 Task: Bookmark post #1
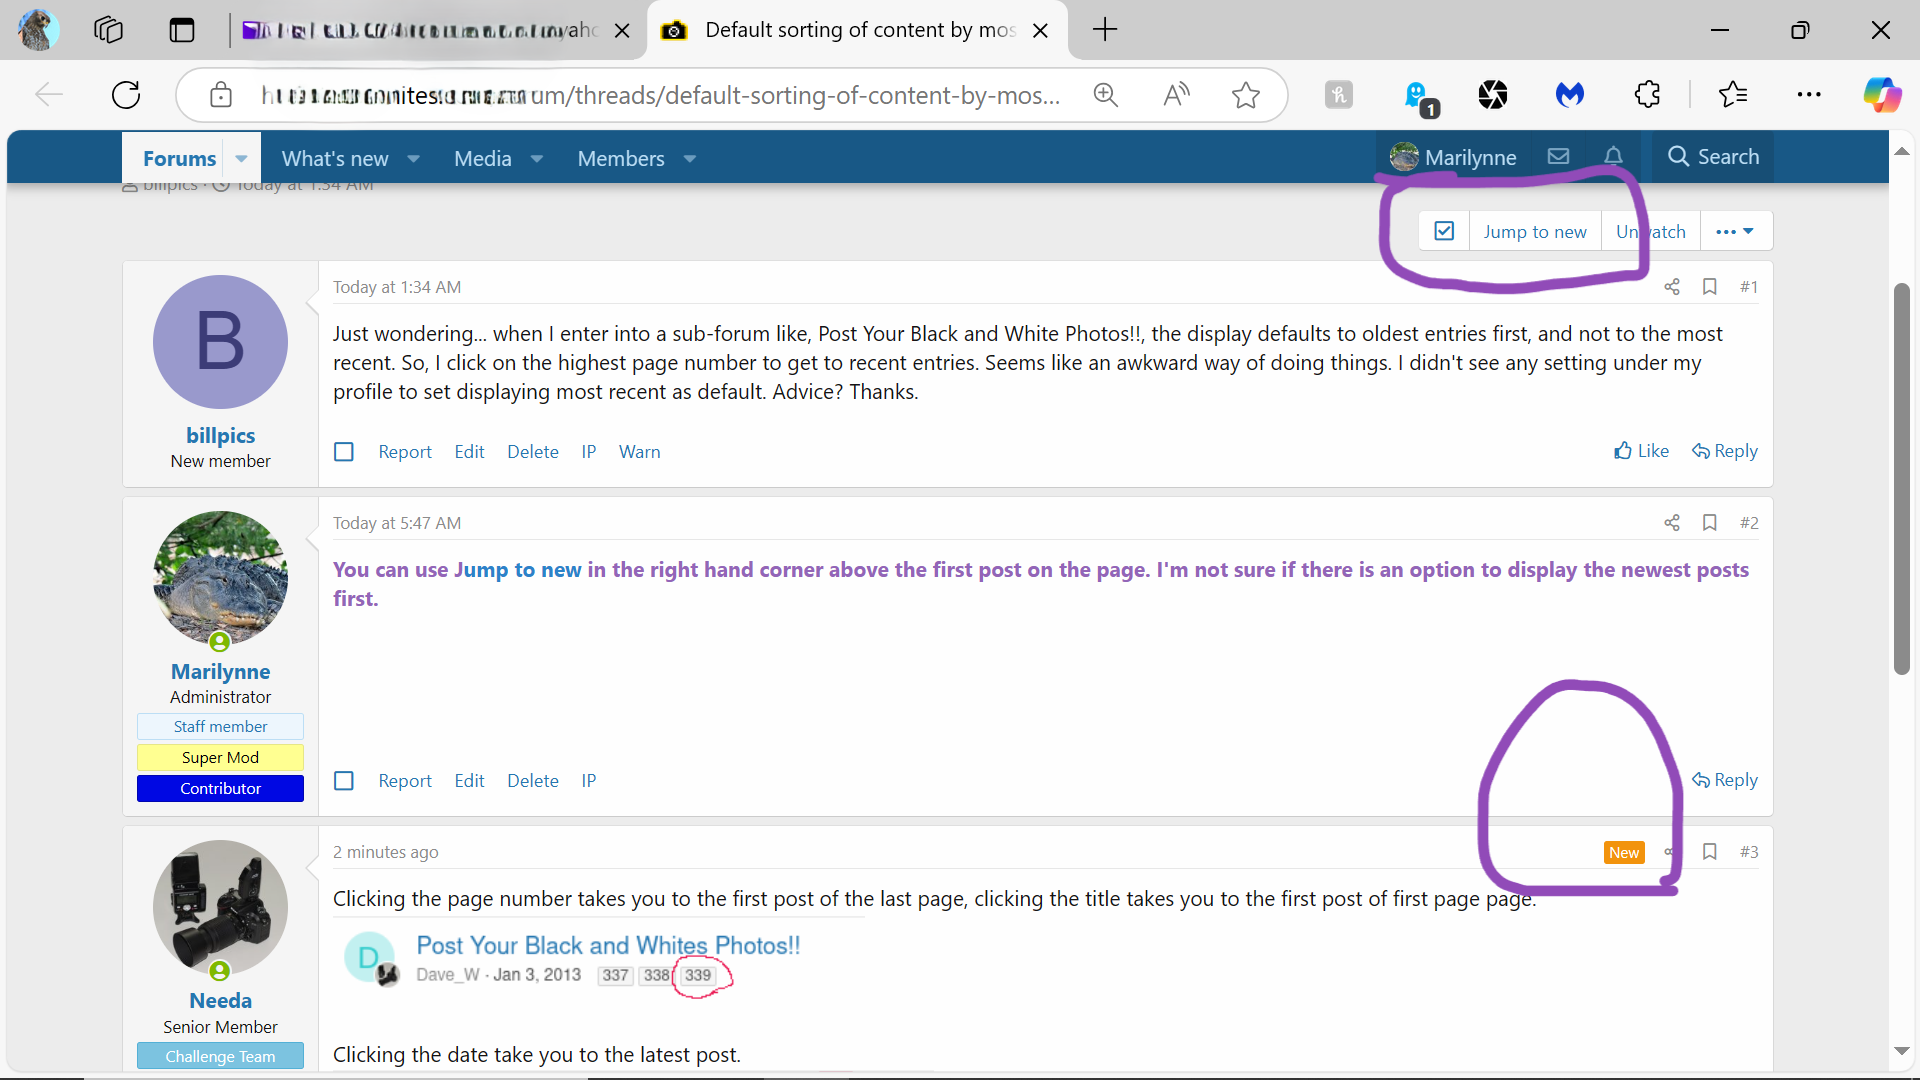(x=1710, y=287)
